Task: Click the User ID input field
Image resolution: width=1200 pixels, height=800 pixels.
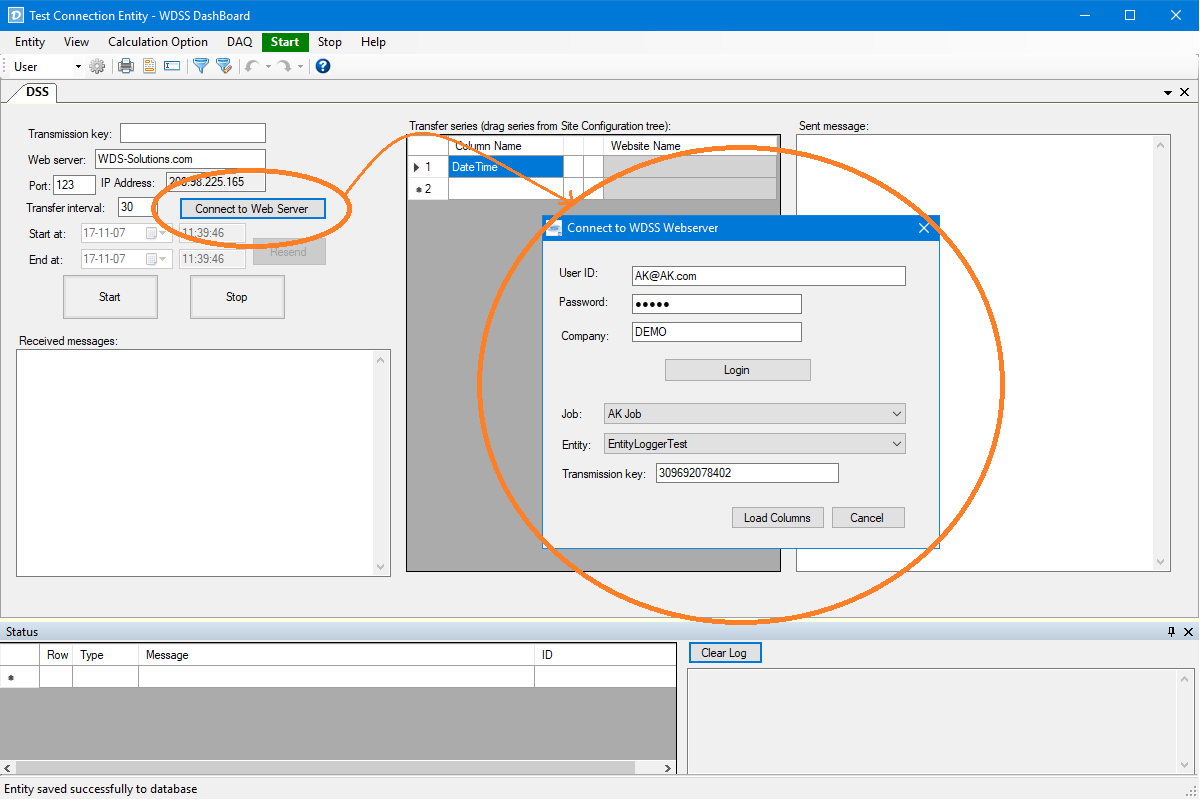Action: point(768,276)
